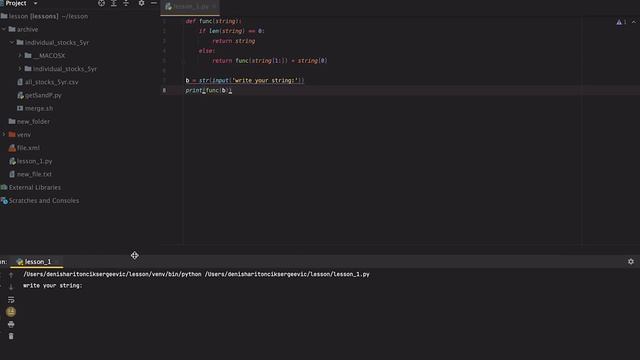Viewport: 640px width, 360px height.
Task: Hide the Project tool window
Action: coord(154,3)
